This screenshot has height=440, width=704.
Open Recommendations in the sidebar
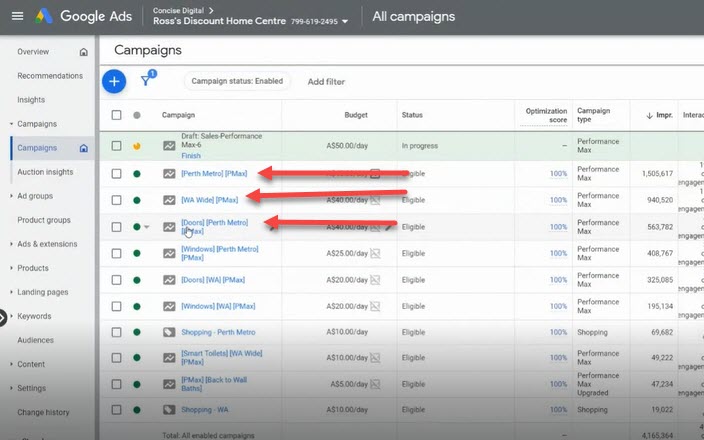50,76
